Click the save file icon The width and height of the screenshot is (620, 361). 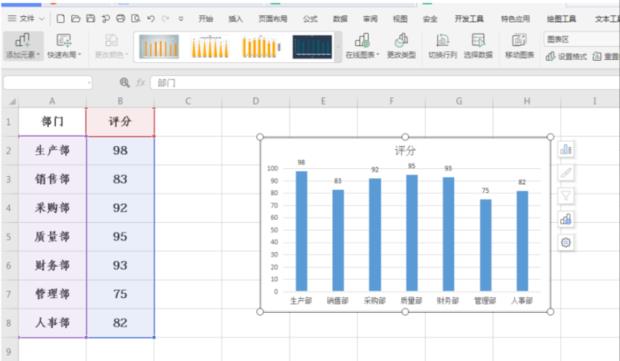(x=91, y=18)
